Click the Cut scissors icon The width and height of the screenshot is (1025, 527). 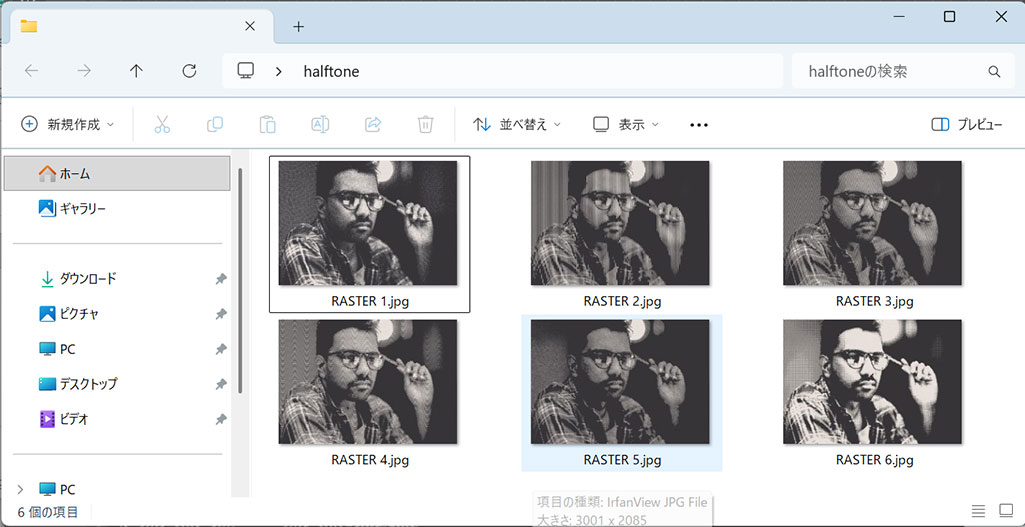(x=162, y=124)
